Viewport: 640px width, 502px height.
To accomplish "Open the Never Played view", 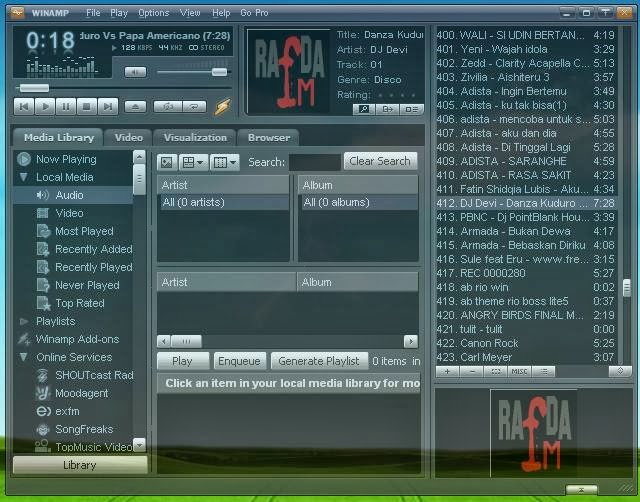I will (x=87, y=285).
